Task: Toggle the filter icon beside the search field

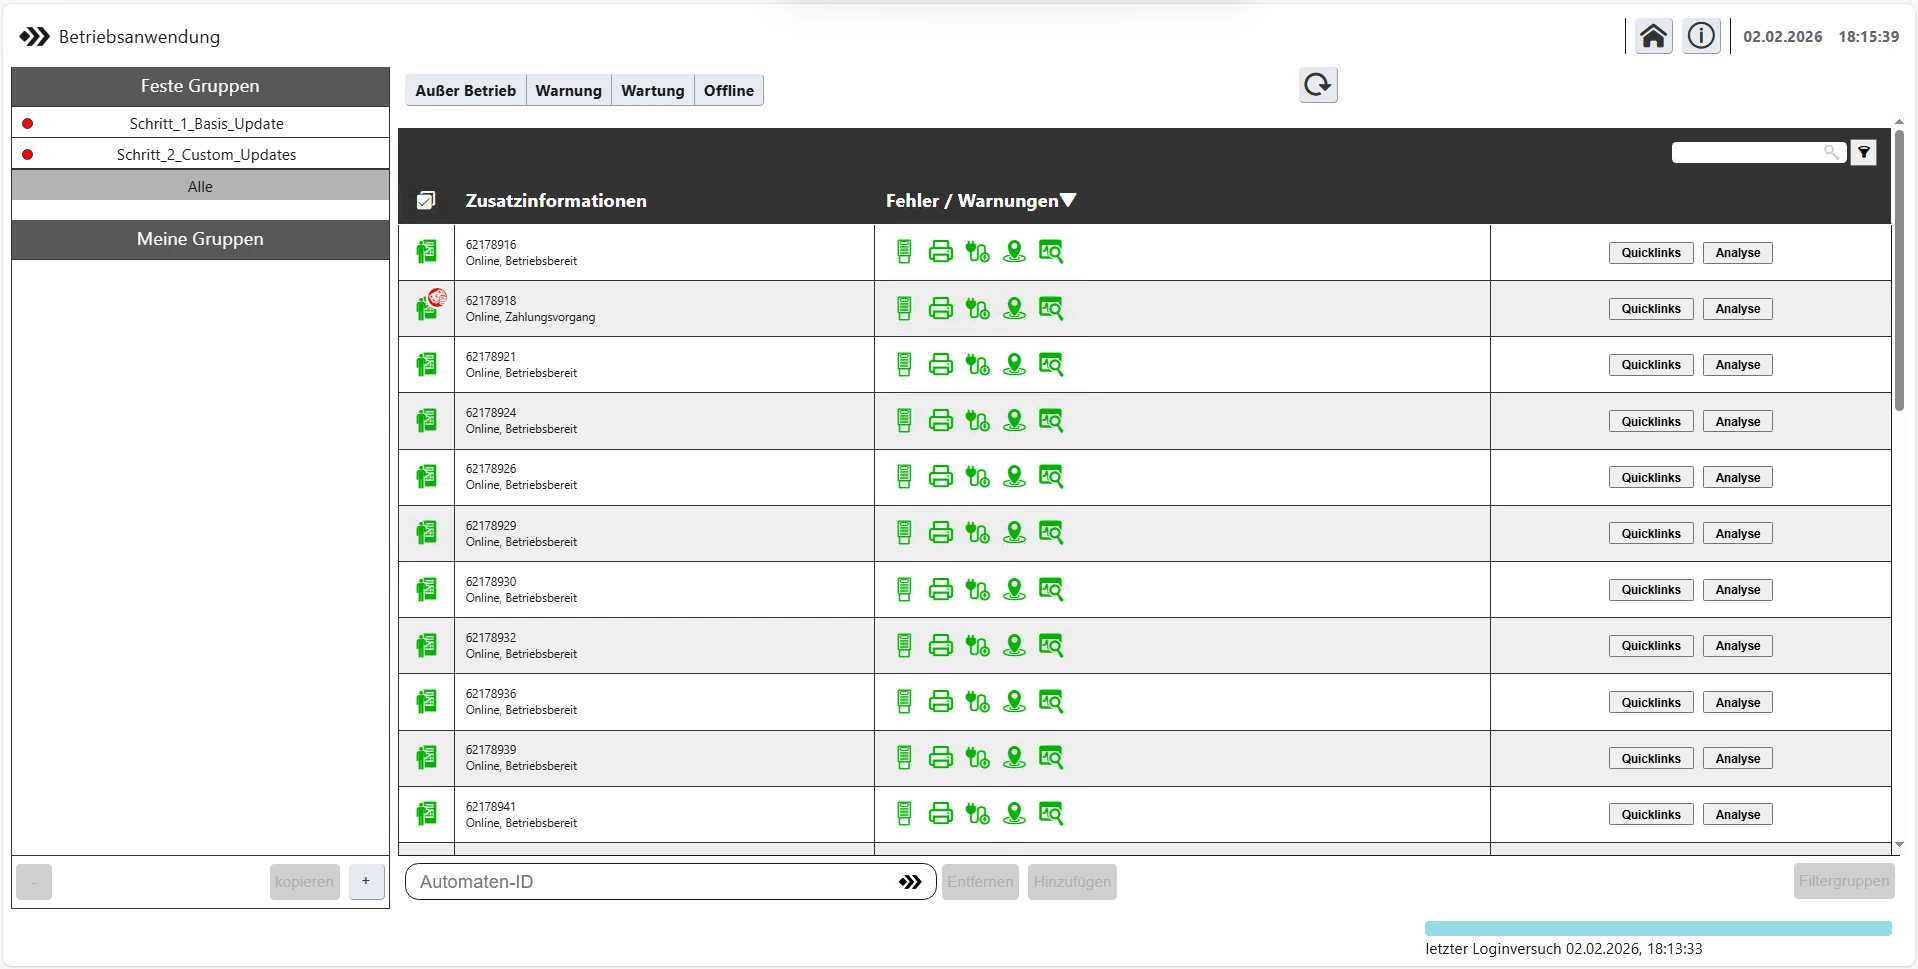Action: tap(1864, 152)
